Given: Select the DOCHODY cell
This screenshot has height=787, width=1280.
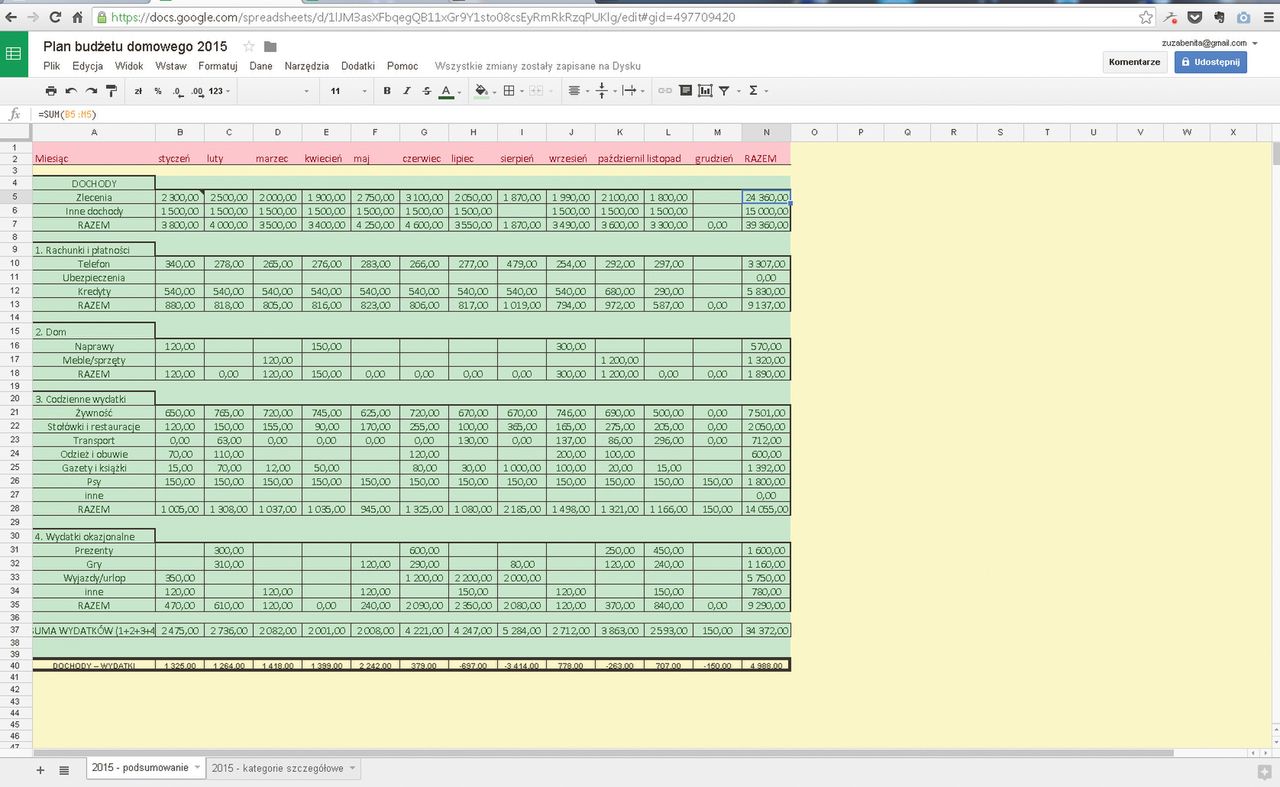Looking at the screenshot, I should coord(94,183).
